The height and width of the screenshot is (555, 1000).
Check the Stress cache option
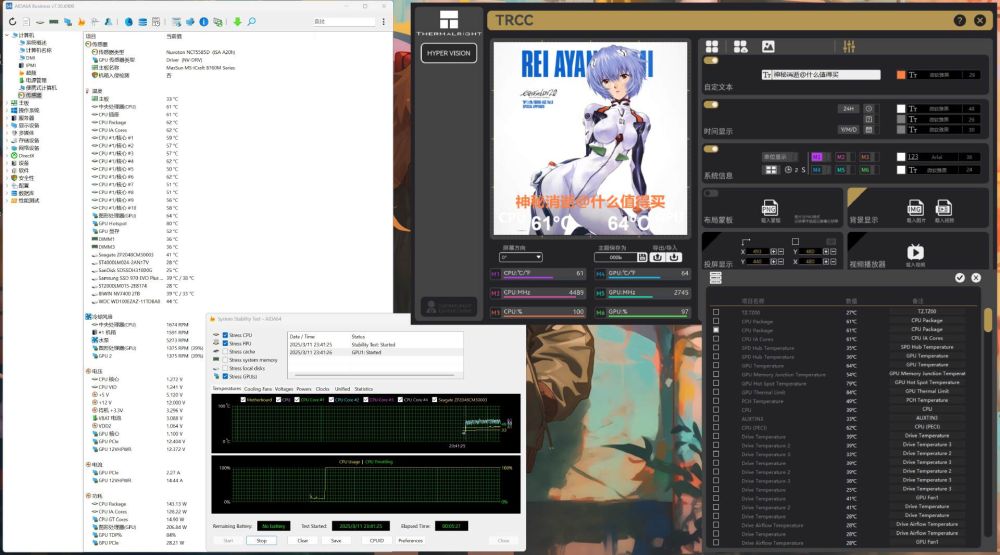(x=225, y=352)
